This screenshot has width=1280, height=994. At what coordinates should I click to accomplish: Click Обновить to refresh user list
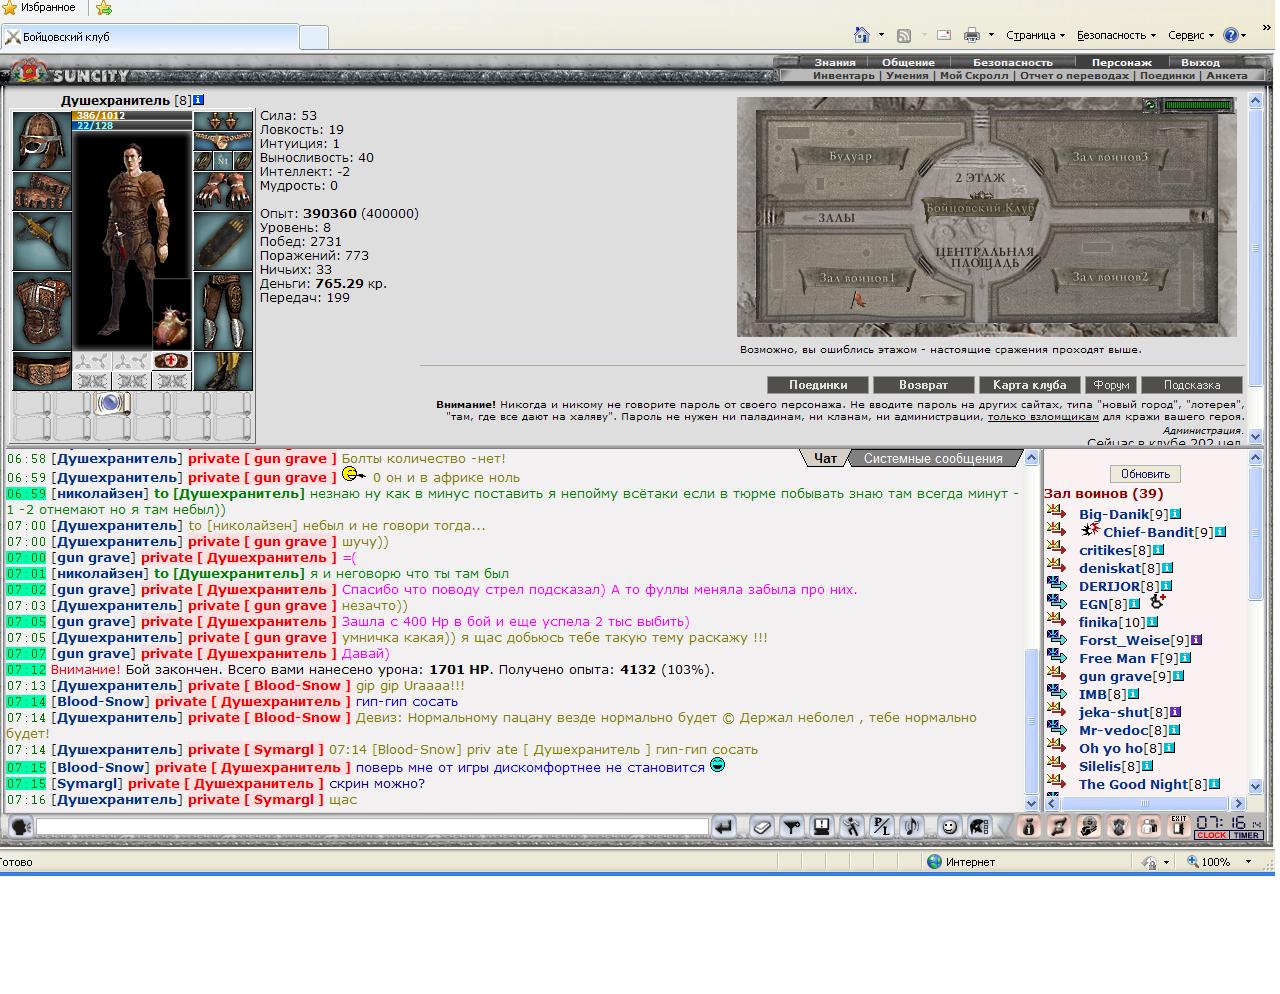(x=1145, y=474)
